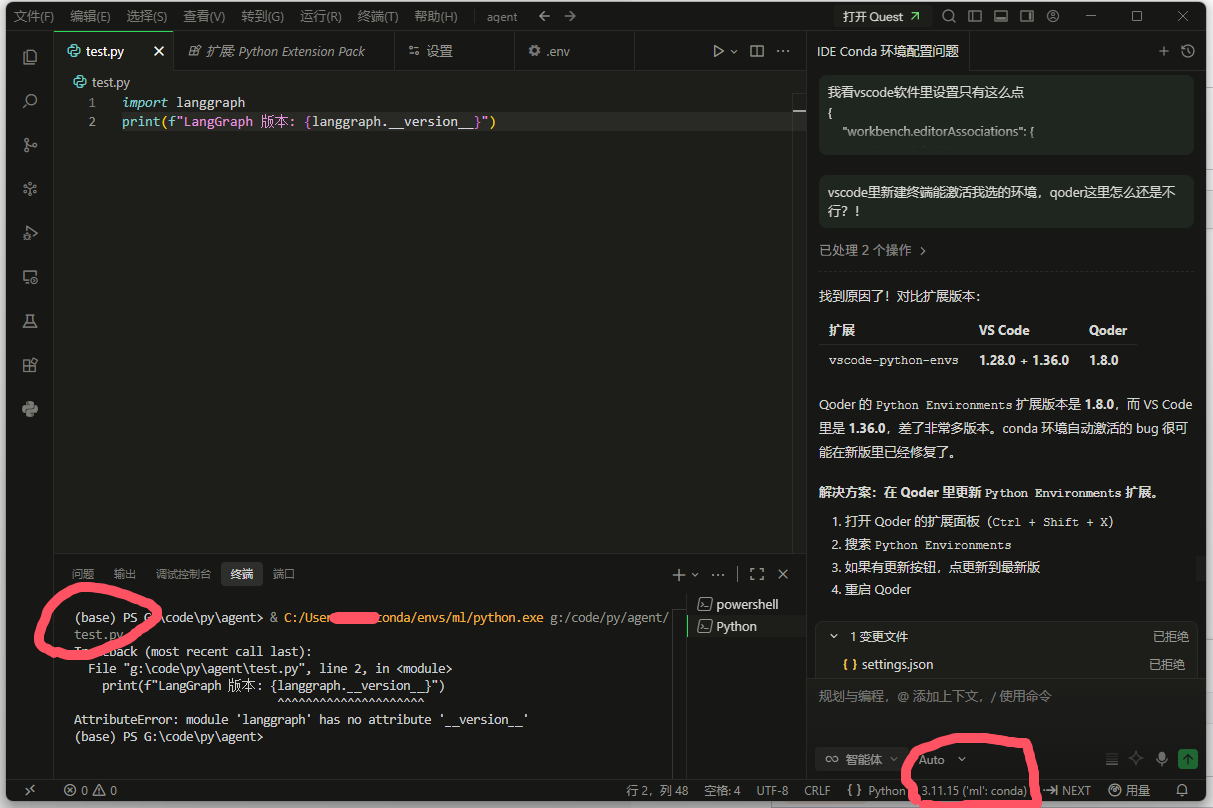Open 扩展: Python Extension Pack tab
Screen dimensions: 1213x808
coord(283,51)
